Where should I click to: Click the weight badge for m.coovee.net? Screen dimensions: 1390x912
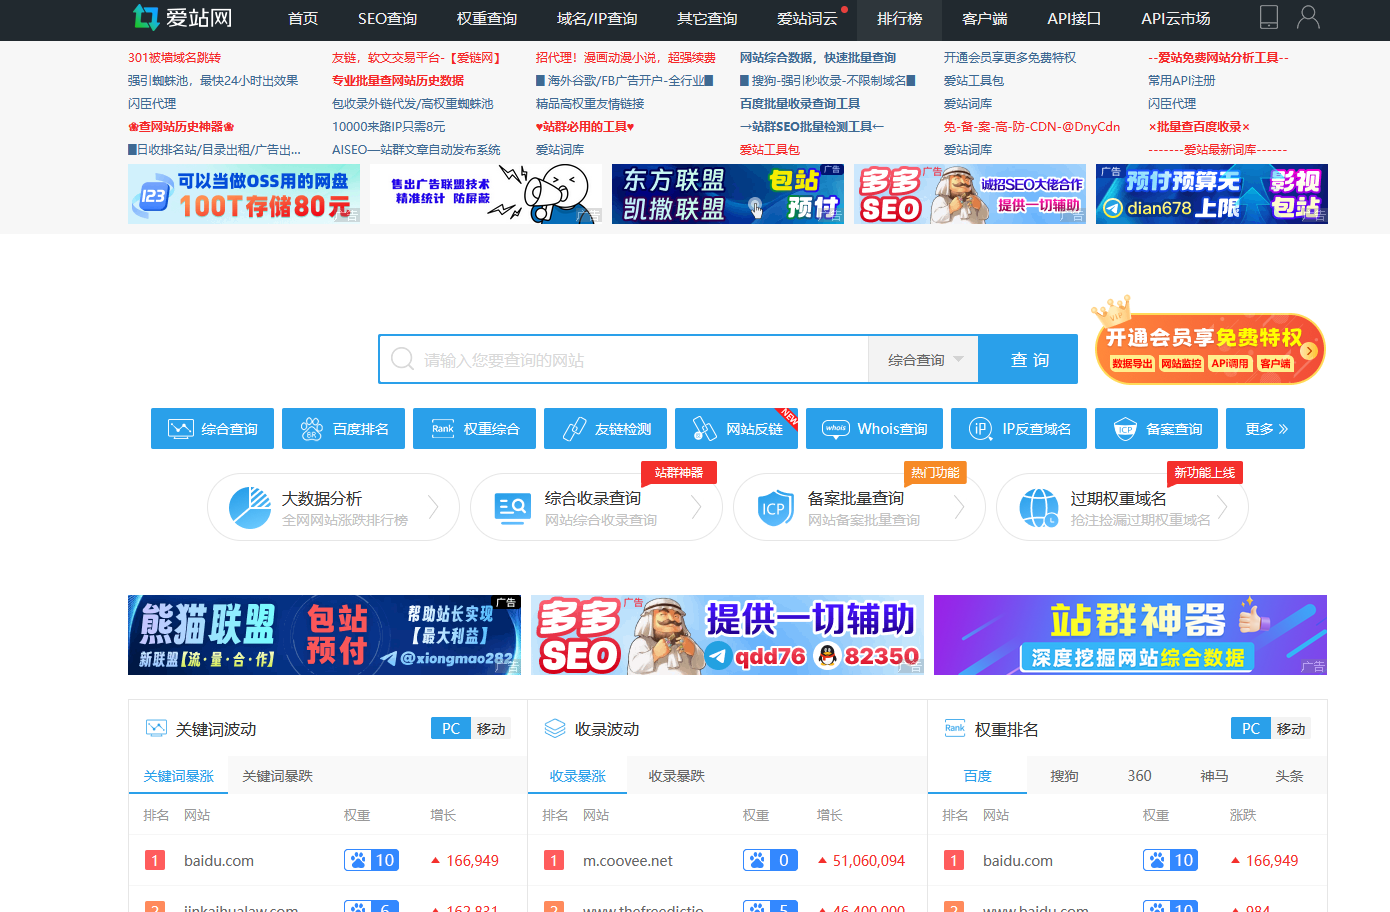(x=770, y=860)
